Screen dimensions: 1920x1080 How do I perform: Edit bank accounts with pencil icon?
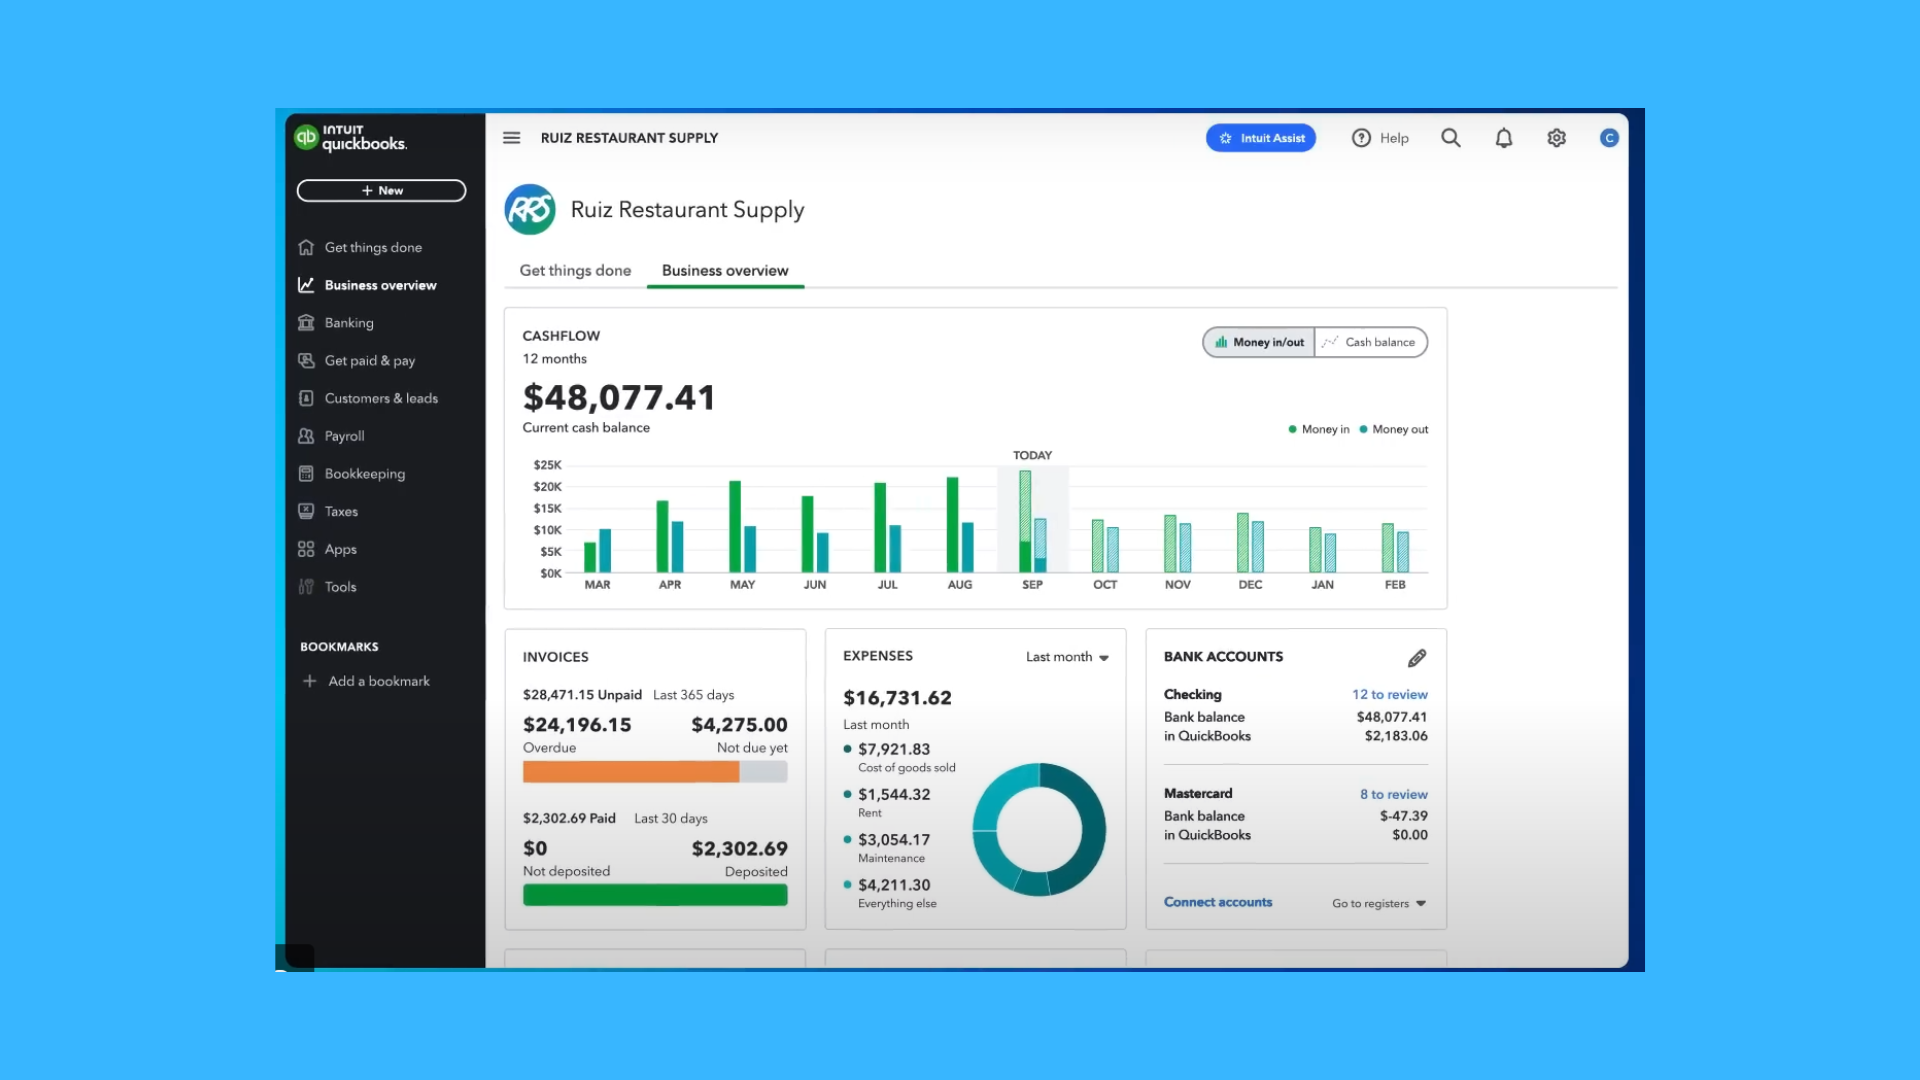pyautogui.click(x=1416, y=658)
